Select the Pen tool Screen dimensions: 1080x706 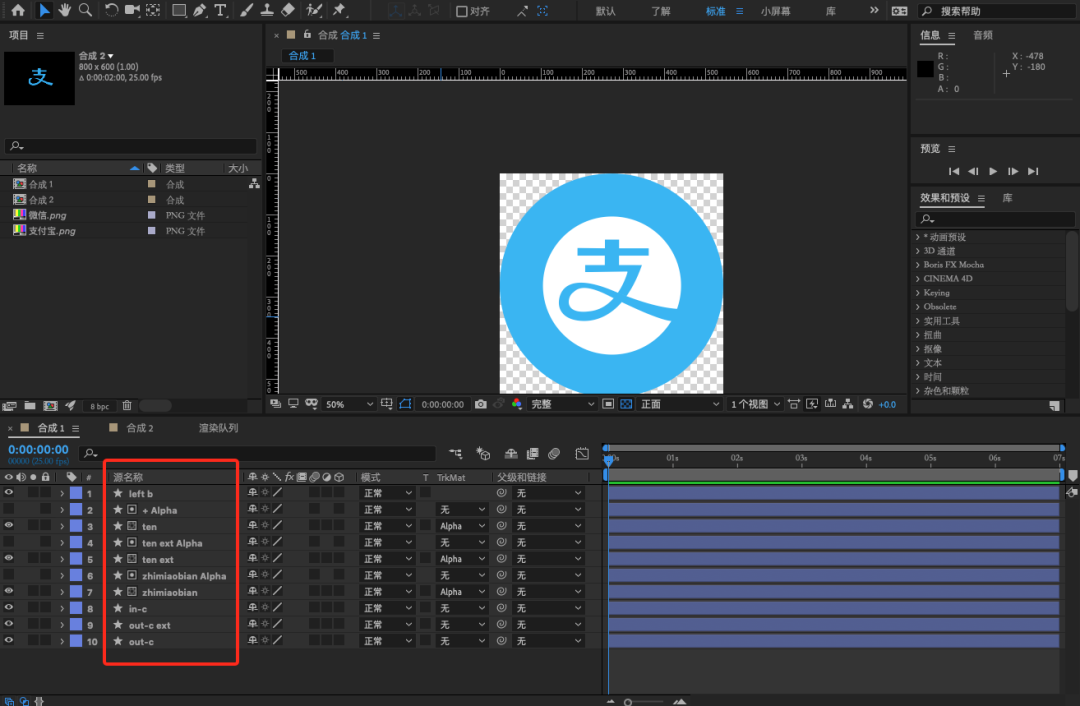[x=200, y=10]
